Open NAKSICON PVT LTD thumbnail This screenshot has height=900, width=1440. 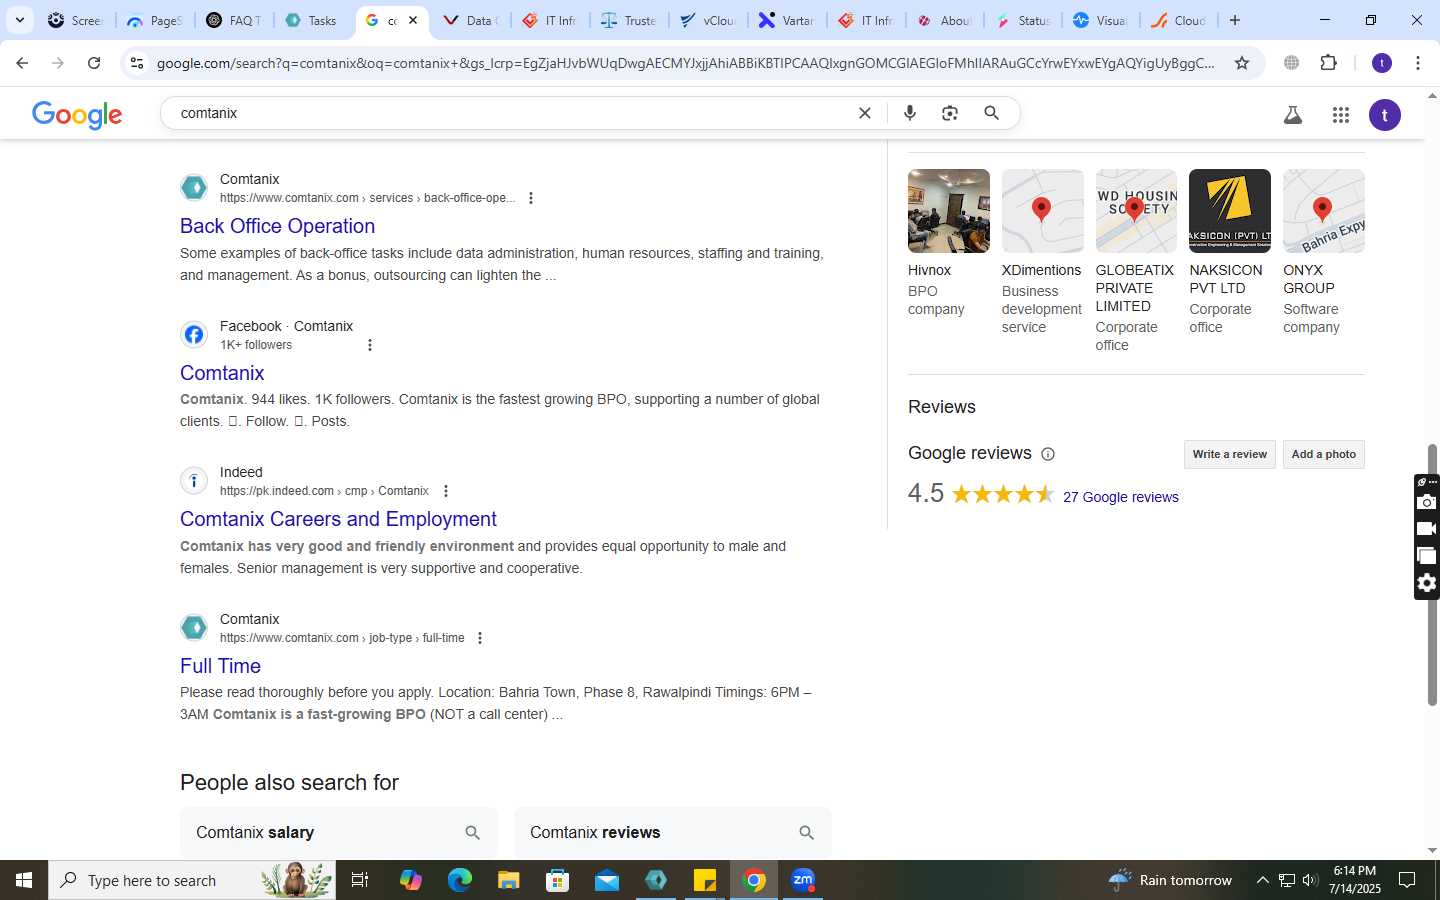(1230, 211)
